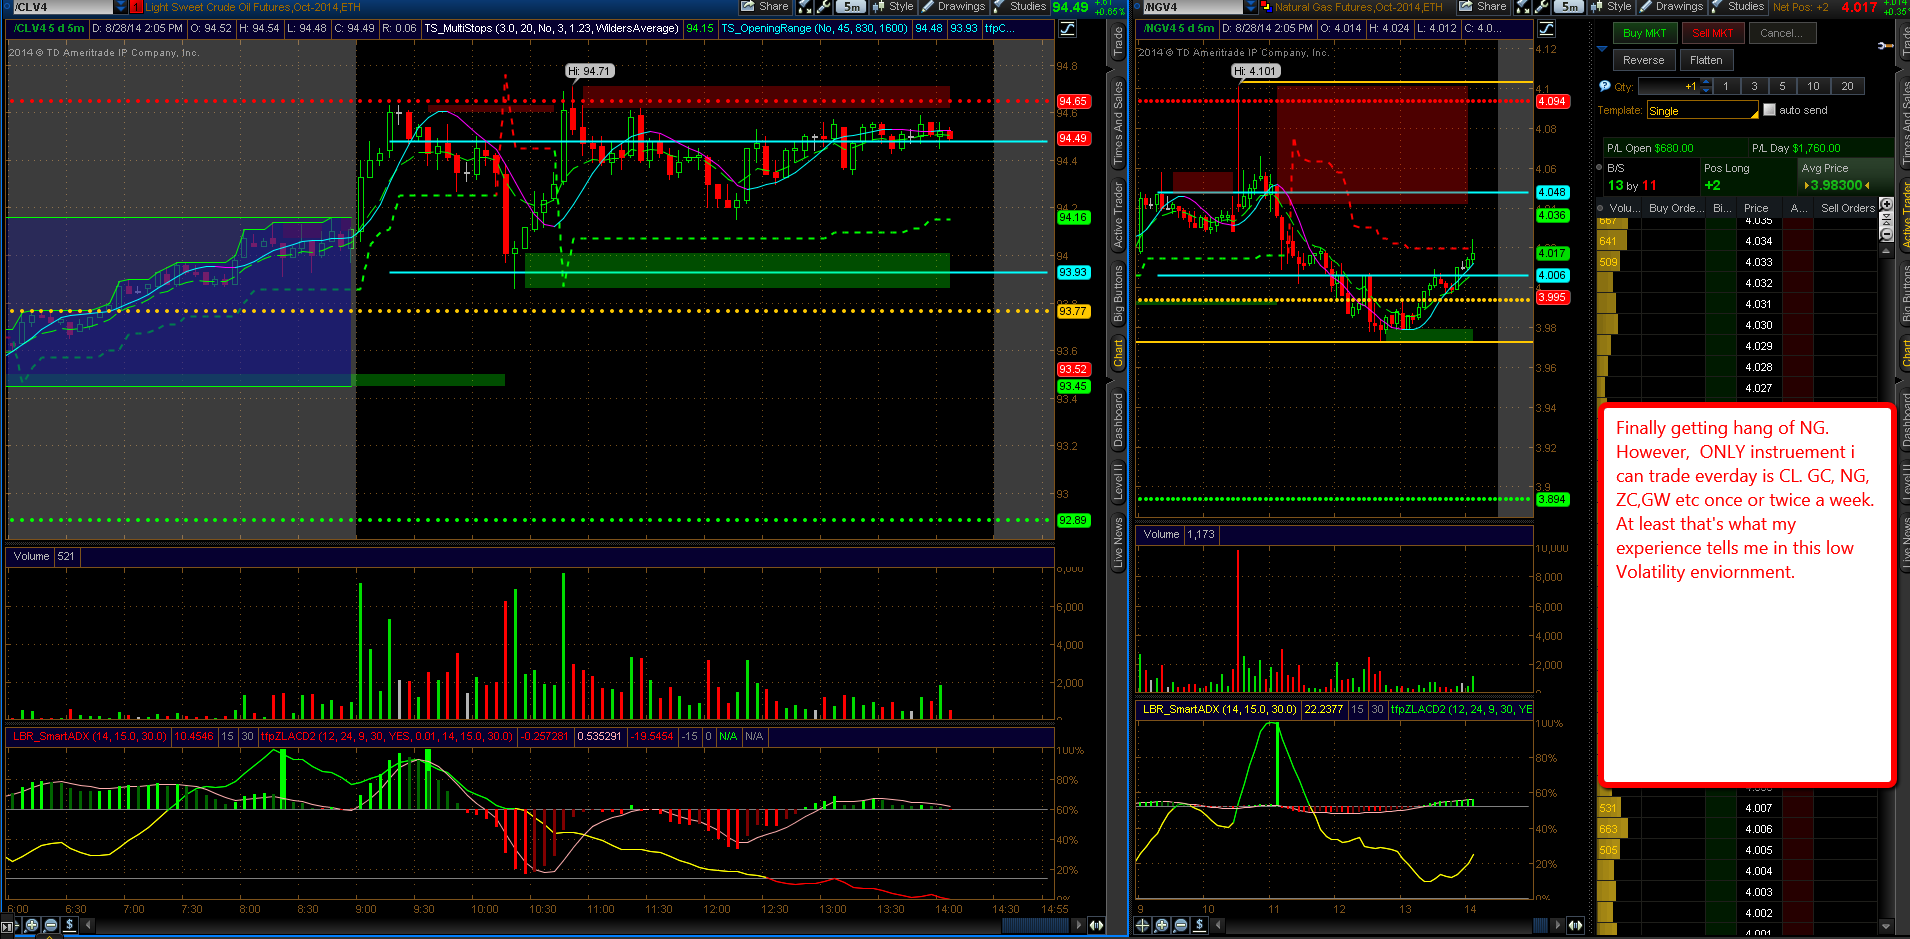Click the zoom-in magnifier below crude oil chart
The width and height of the screenshot is (1910, 939).
(32, 925)
